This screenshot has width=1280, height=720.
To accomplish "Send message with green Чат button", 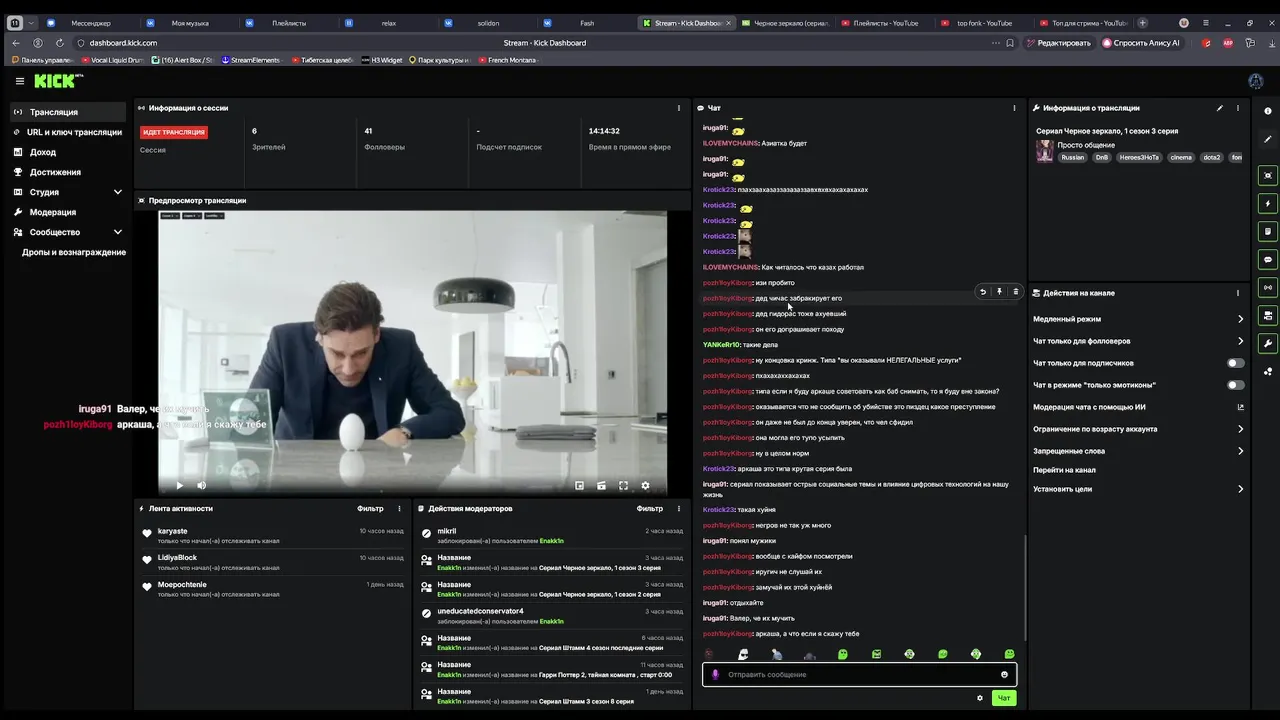I will click(x=1004, y=698).
